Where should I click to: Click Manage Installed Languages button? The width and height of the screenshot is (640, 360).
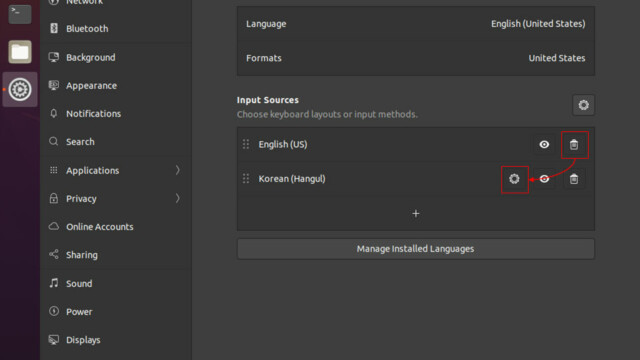(416, 249)
